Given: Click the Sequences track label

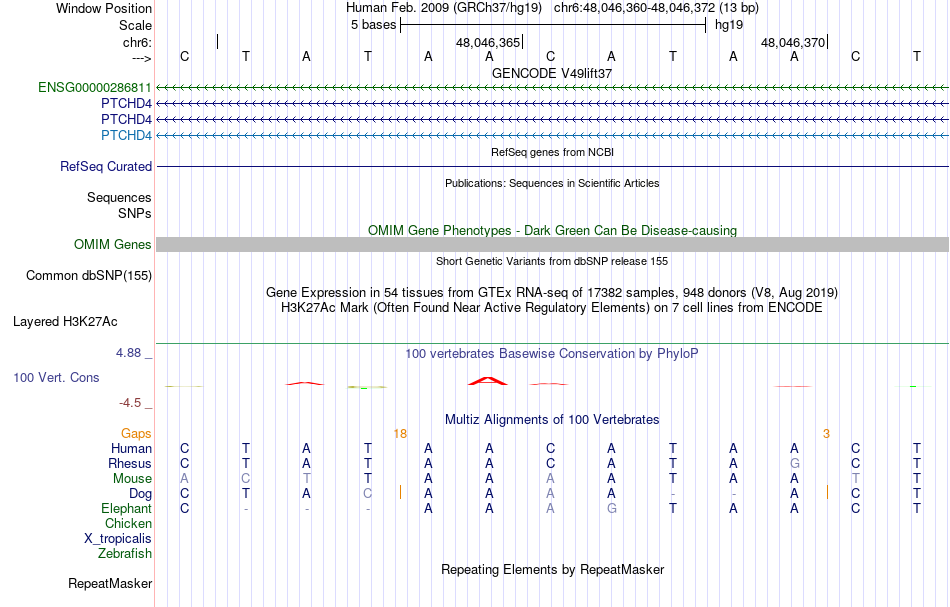Looking at the screenshot, I should click(119, 197).
